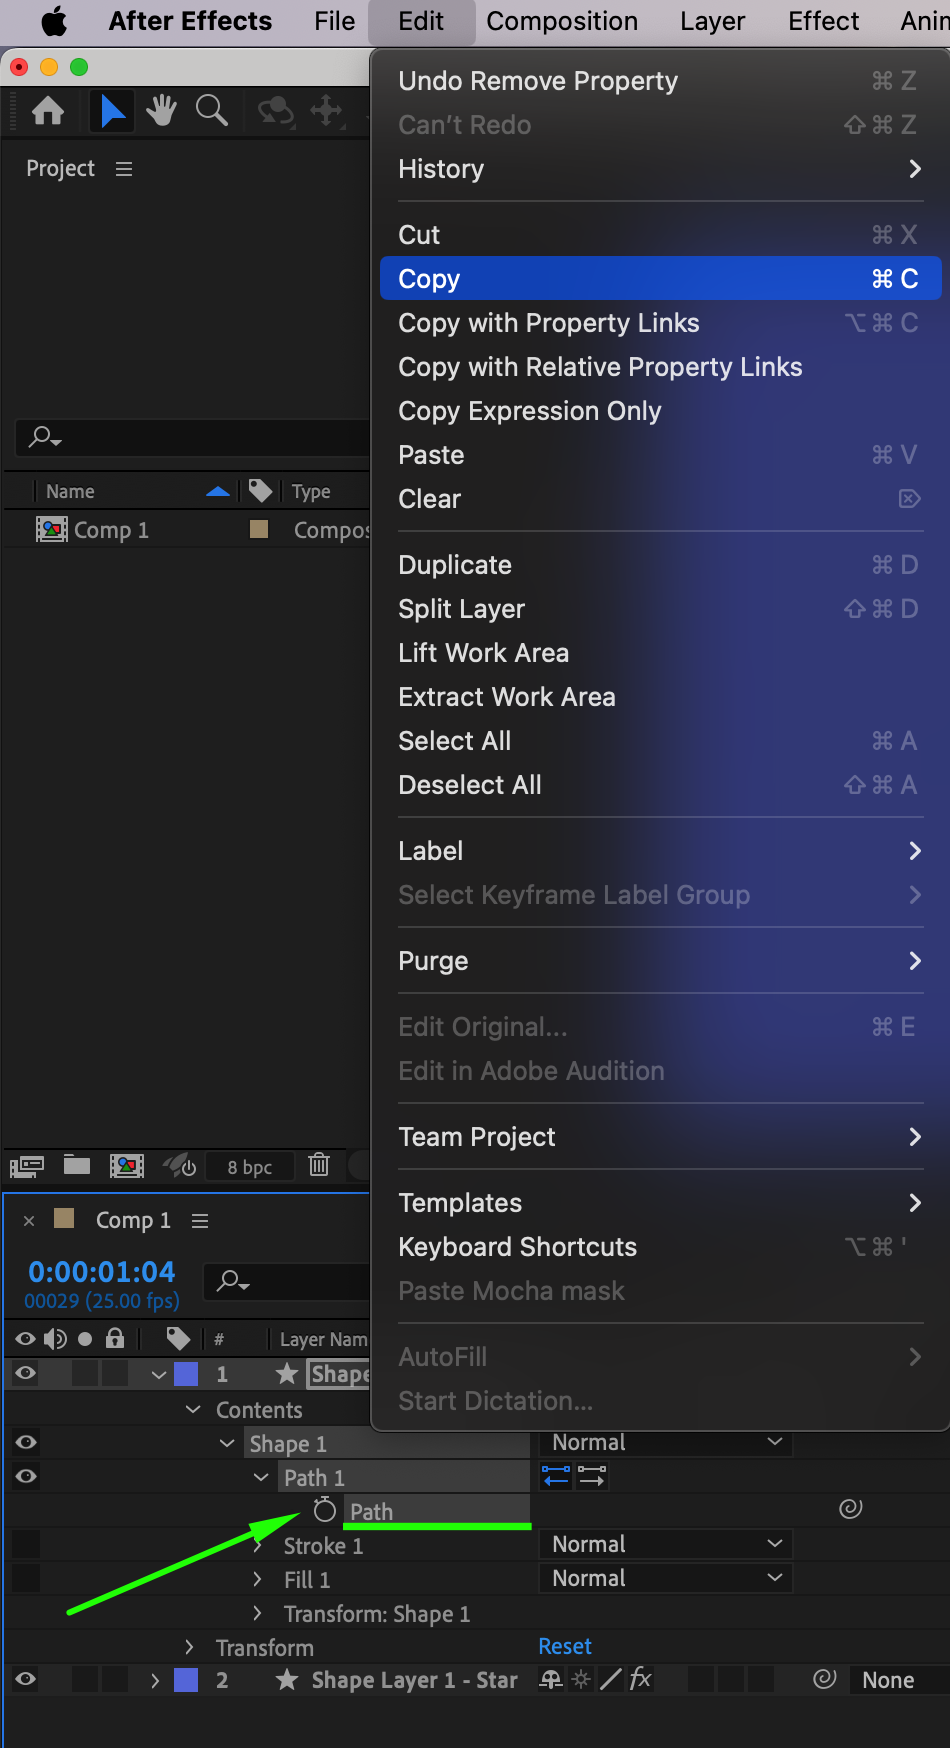Image resolution: width=950 pixels, height=1748 pixels.
Task: Click the new composition icon
Action: pos(127,1165)
